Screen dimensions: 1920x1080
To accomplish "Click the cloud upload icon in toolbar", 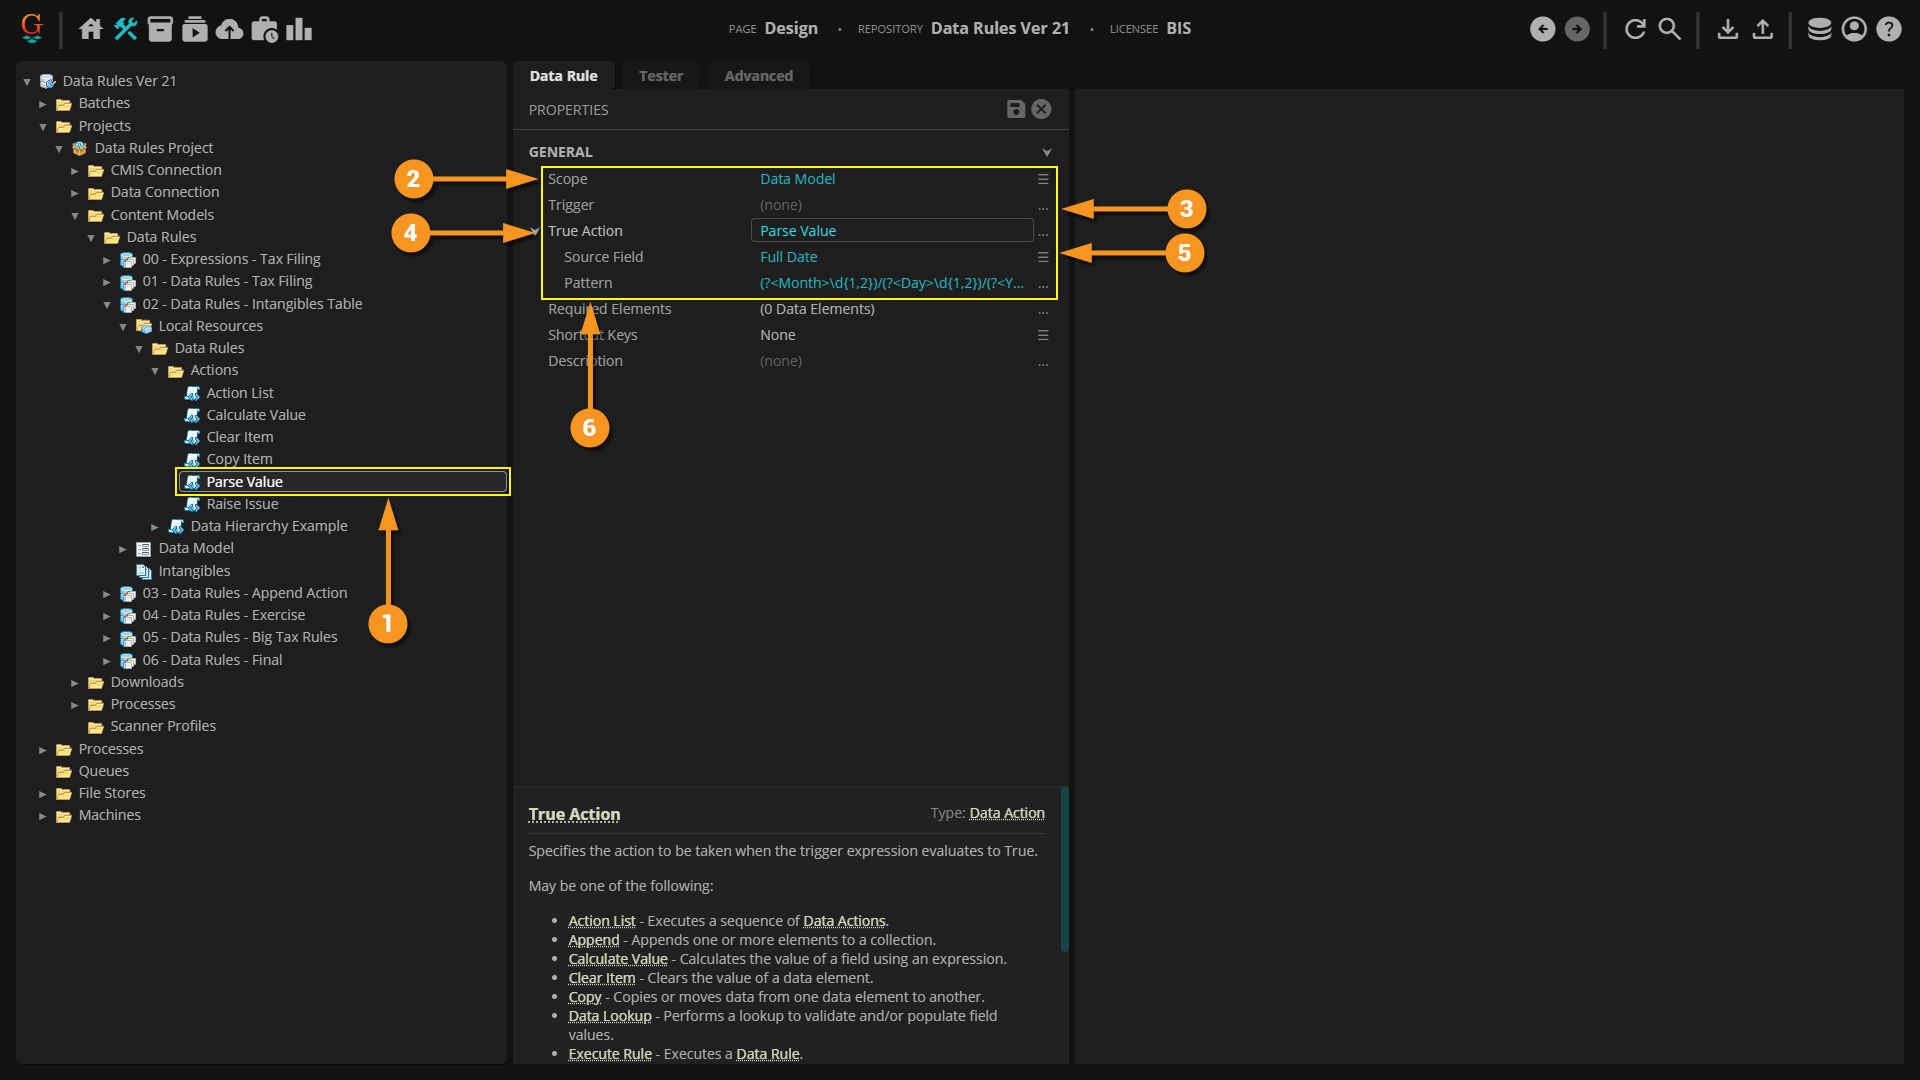I will [x=229, y=29].
